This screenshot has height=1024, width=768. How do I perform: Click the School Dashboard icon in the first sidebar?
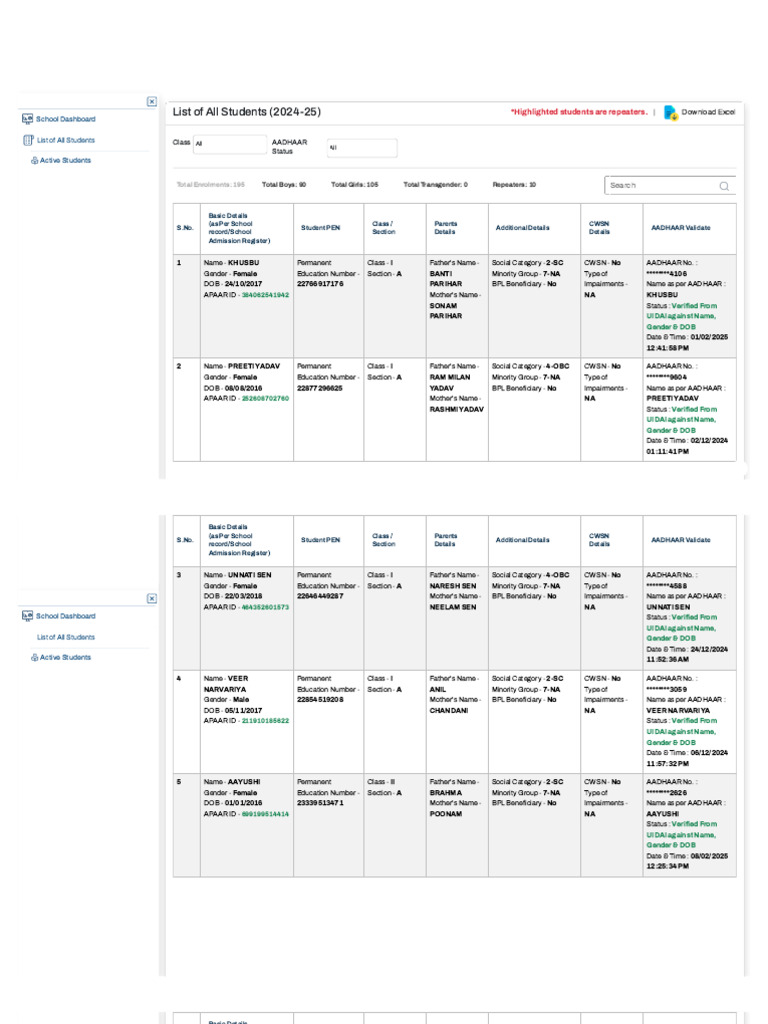pos(27,119)
